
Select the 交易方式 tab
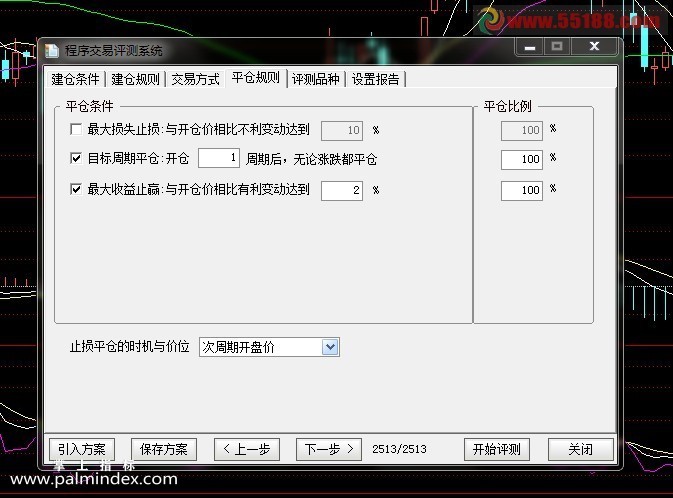[195, 79]
